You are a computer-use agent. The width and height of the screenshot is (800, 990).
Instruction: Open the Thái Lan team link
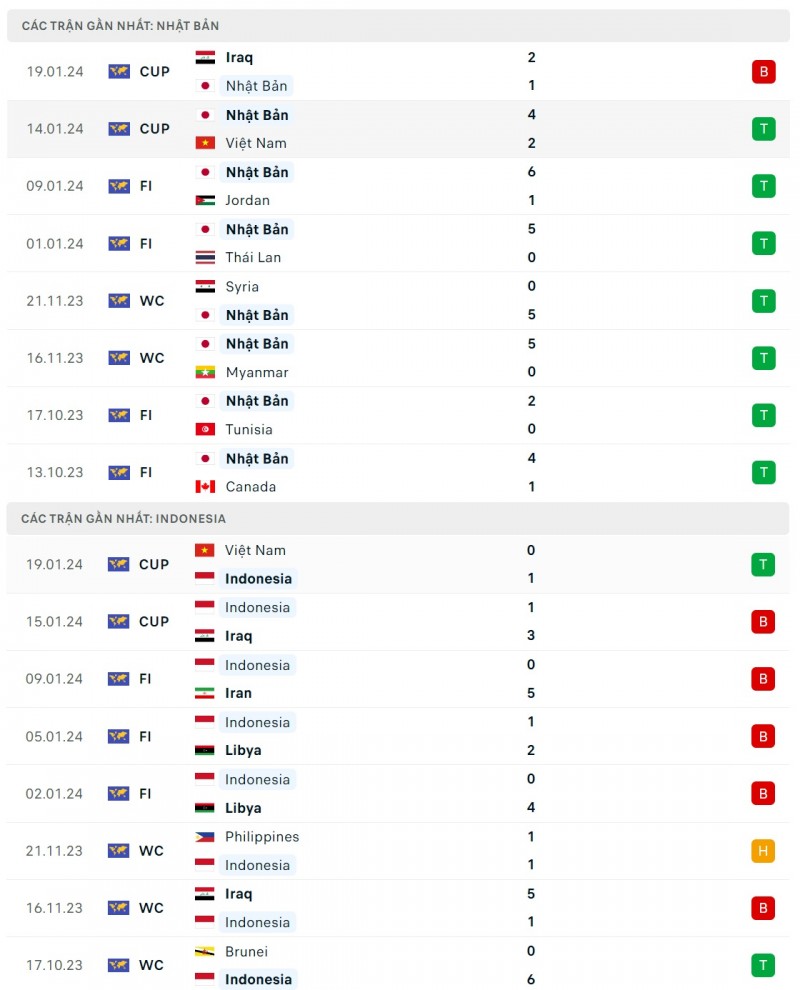point(253,257)
